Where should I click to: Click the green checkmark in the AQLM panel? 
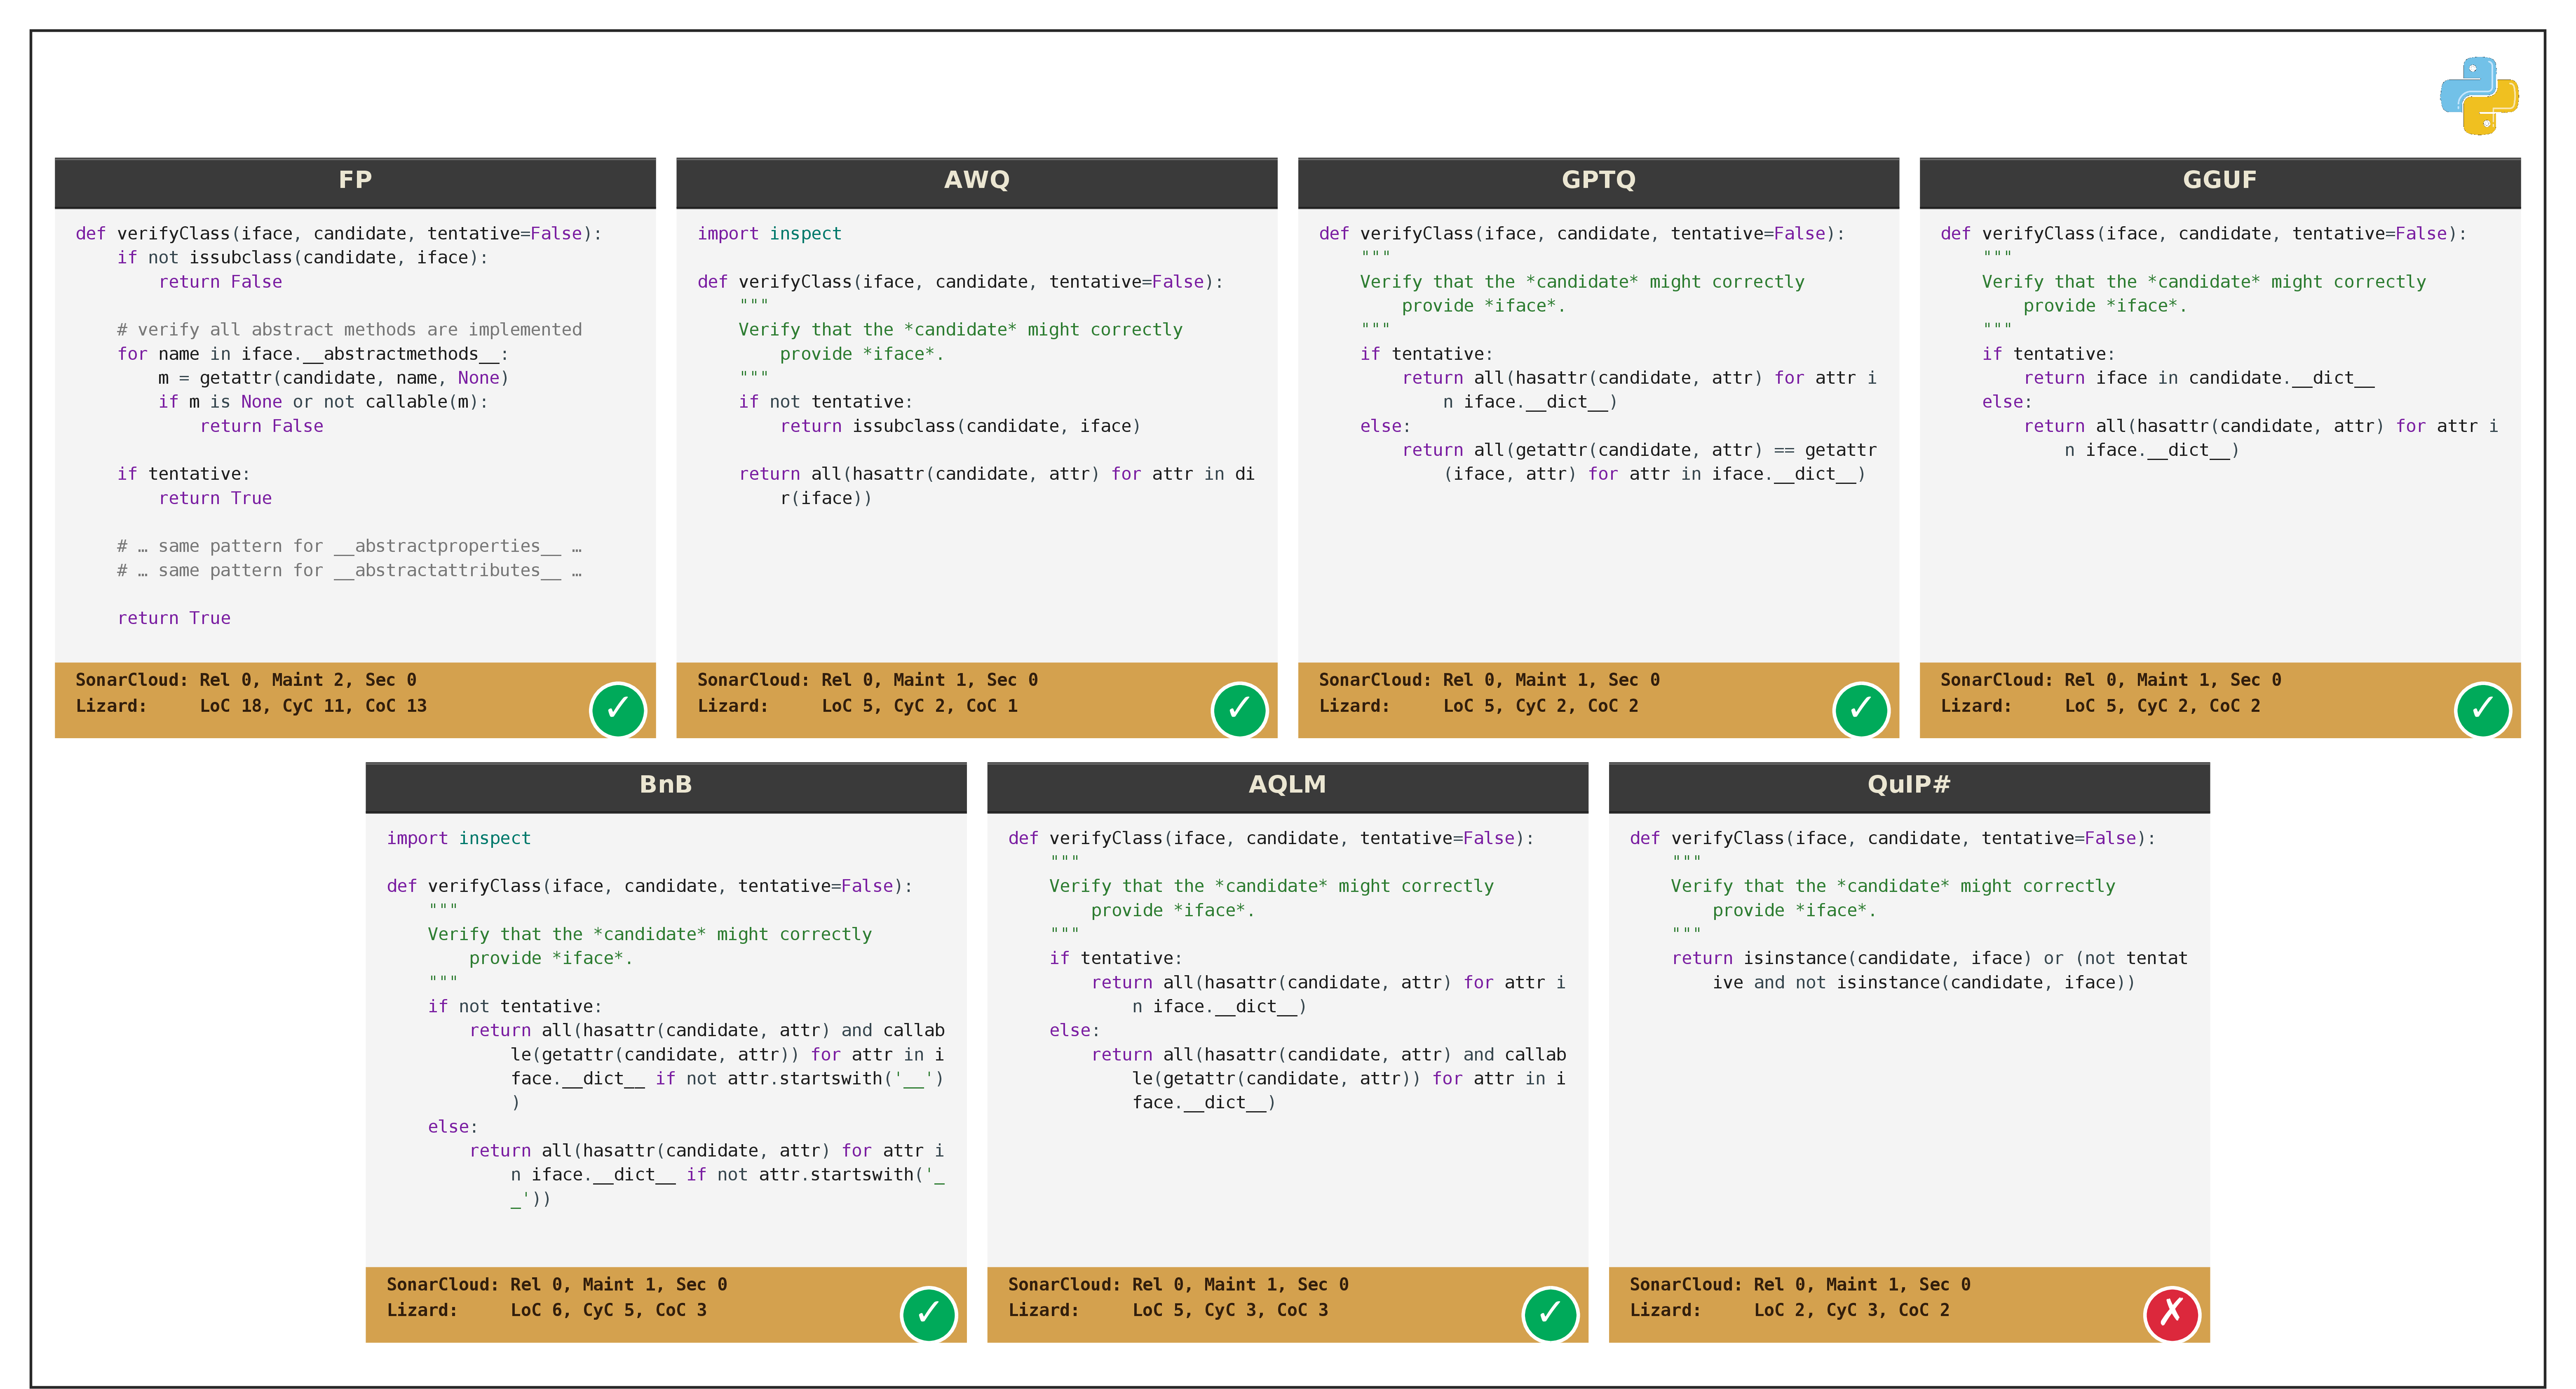(1551, 1314)
